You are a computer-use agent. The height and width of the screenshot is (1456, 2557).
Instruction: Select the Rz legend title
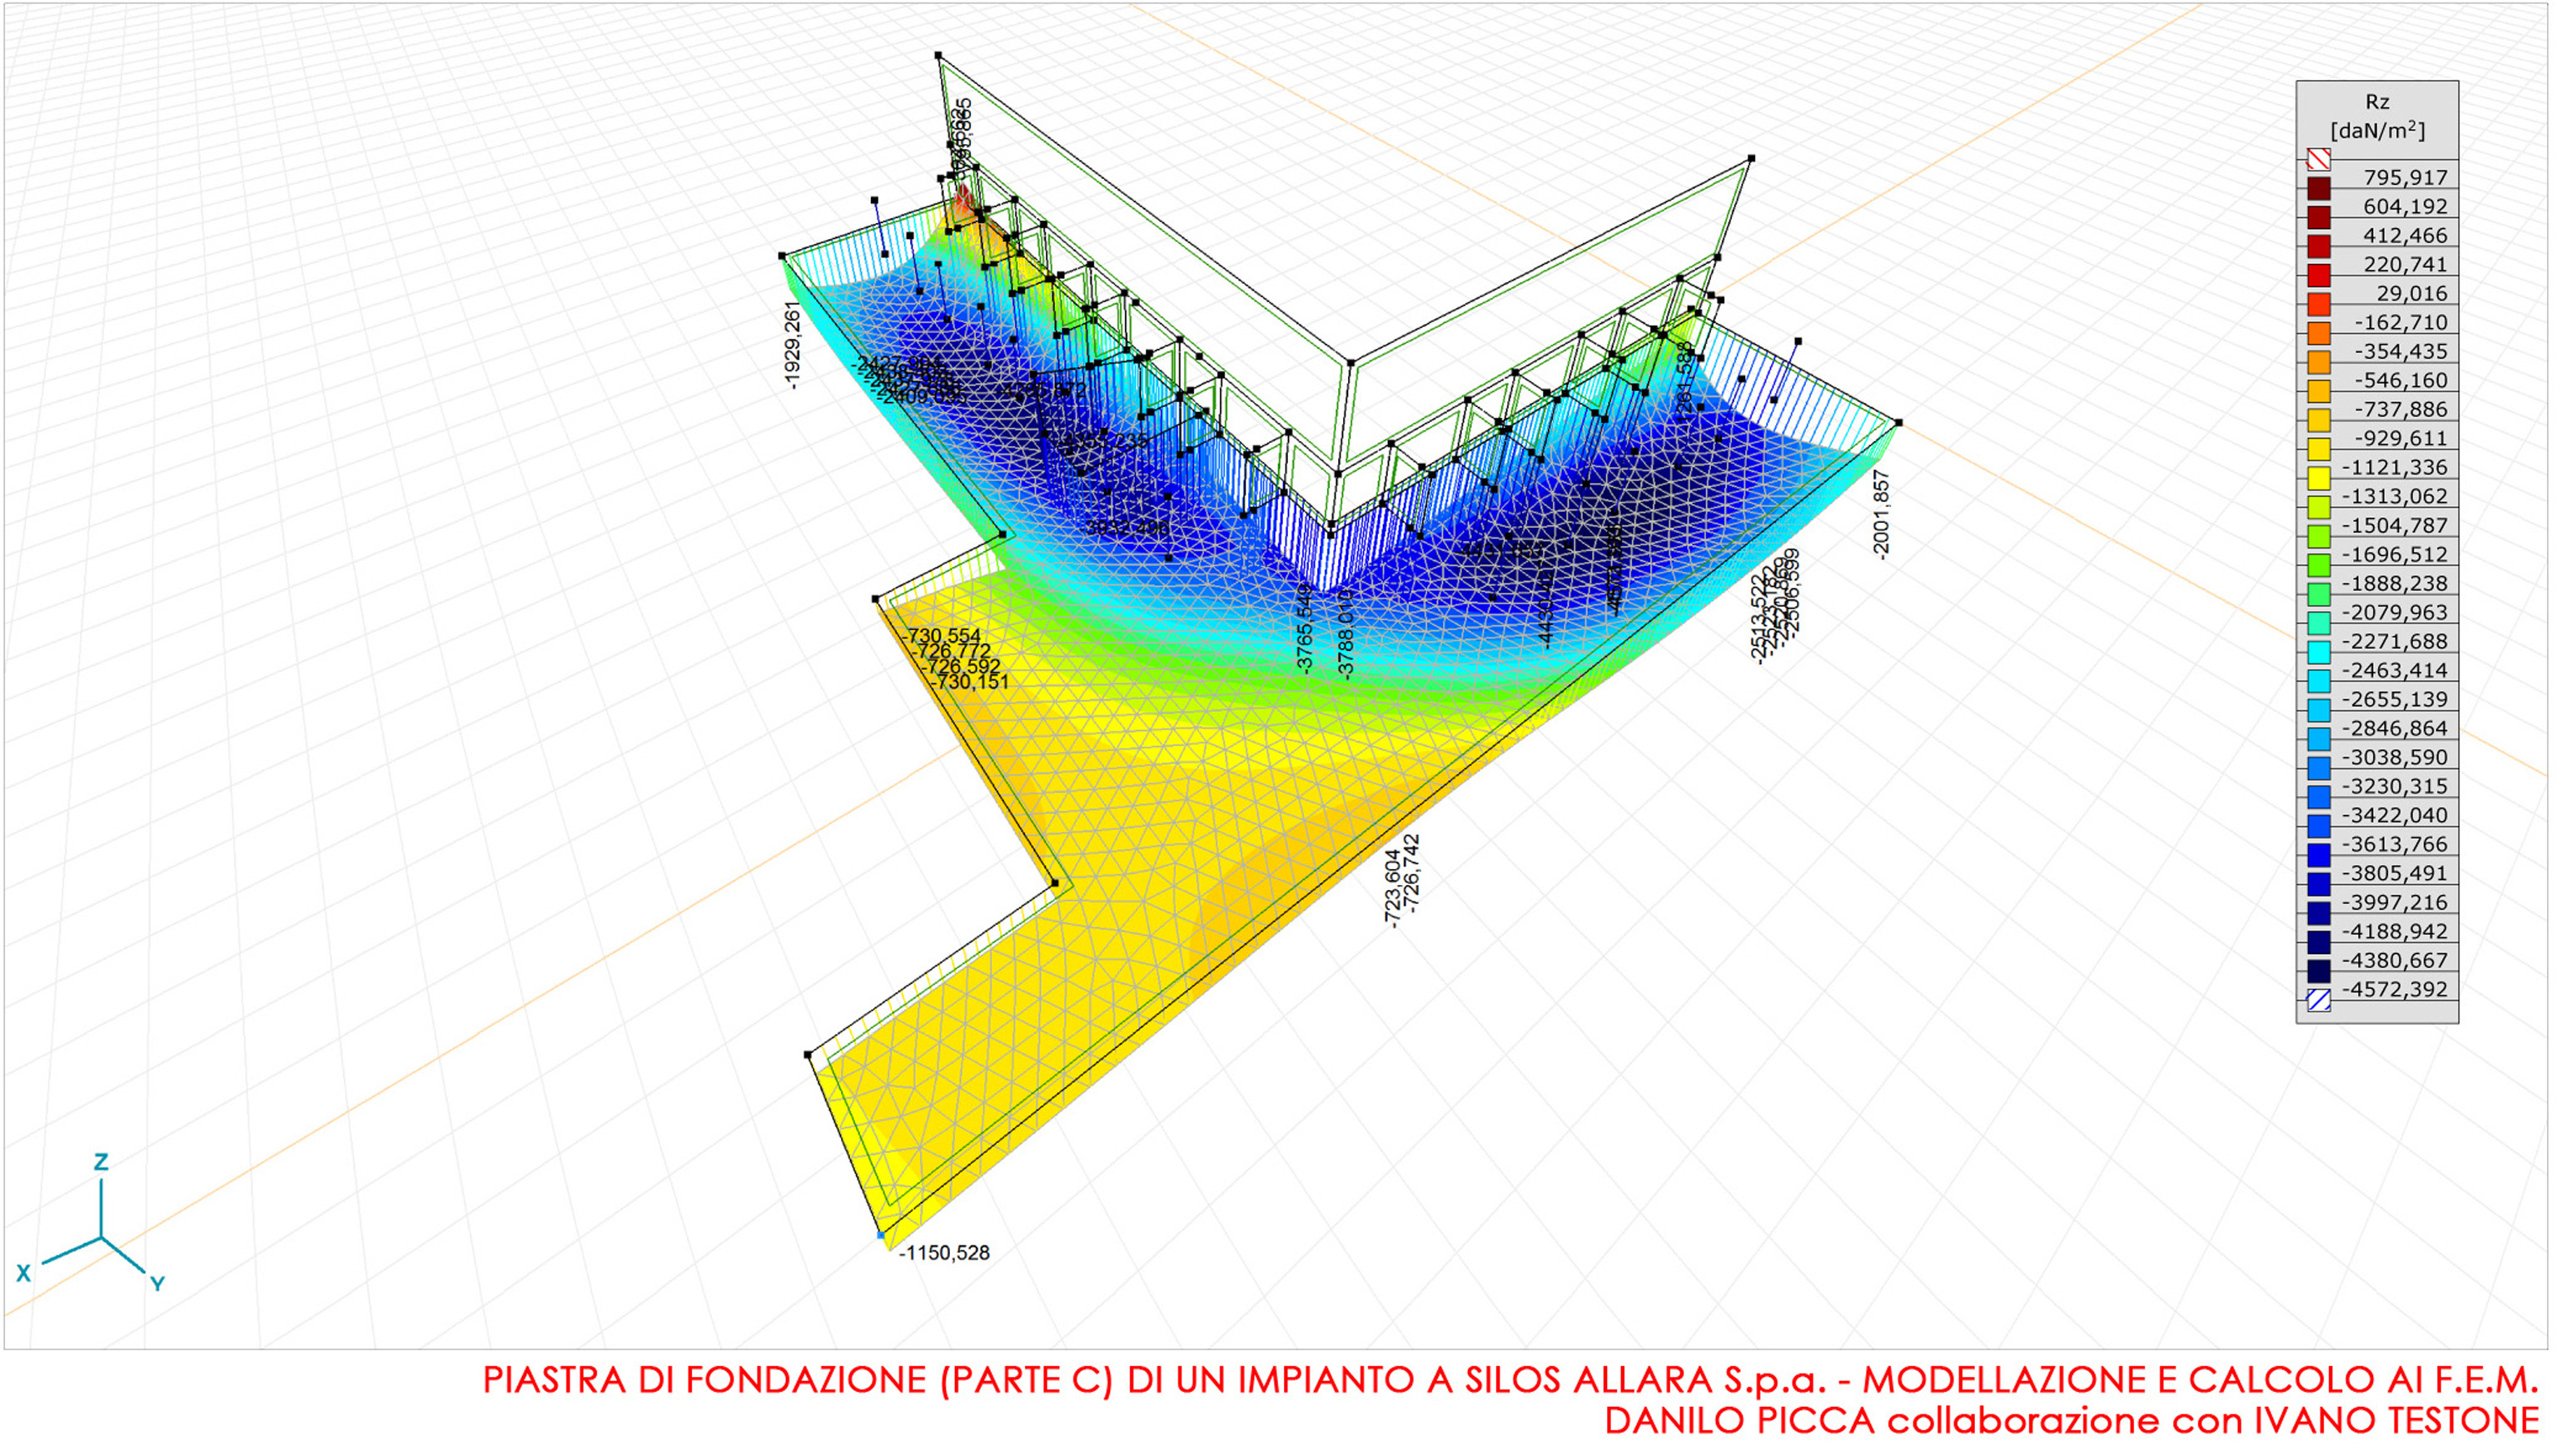tap(2377, 102)
